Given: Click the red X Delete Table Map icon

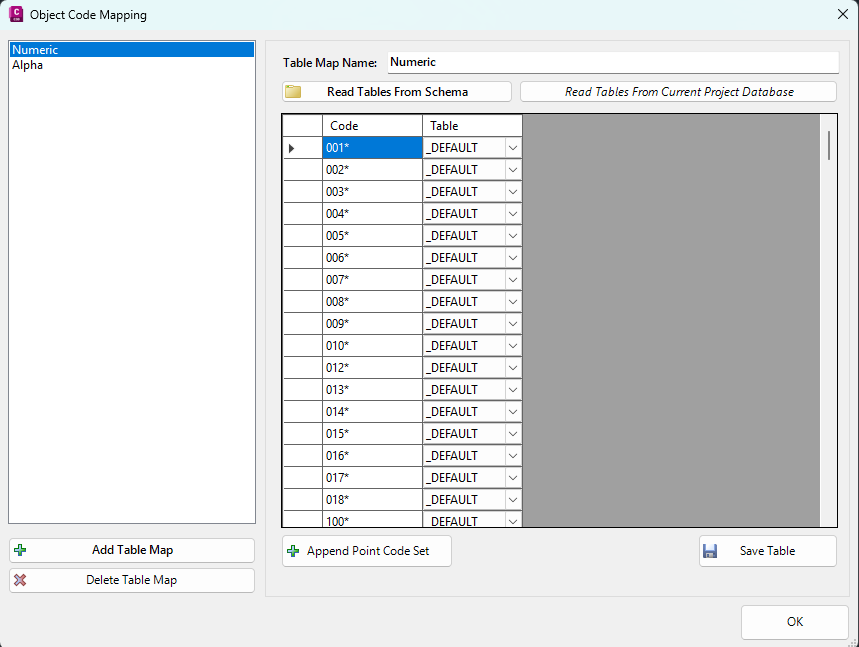Looking at the screenshot, I should [x=21, y=580].
